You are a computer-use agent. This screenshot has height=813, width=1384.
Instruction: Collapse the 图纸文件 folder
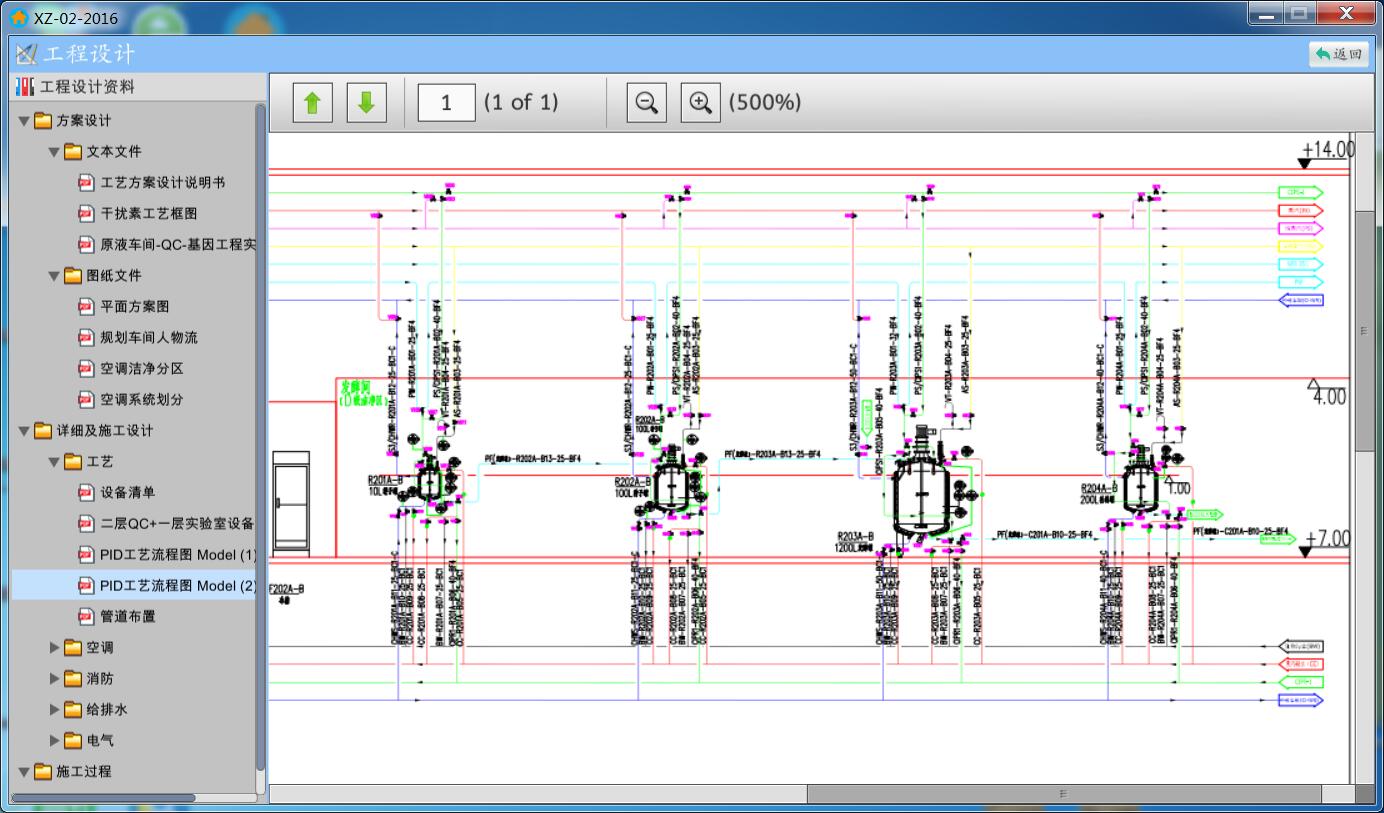pyautogui.click(x=55, y=276)
